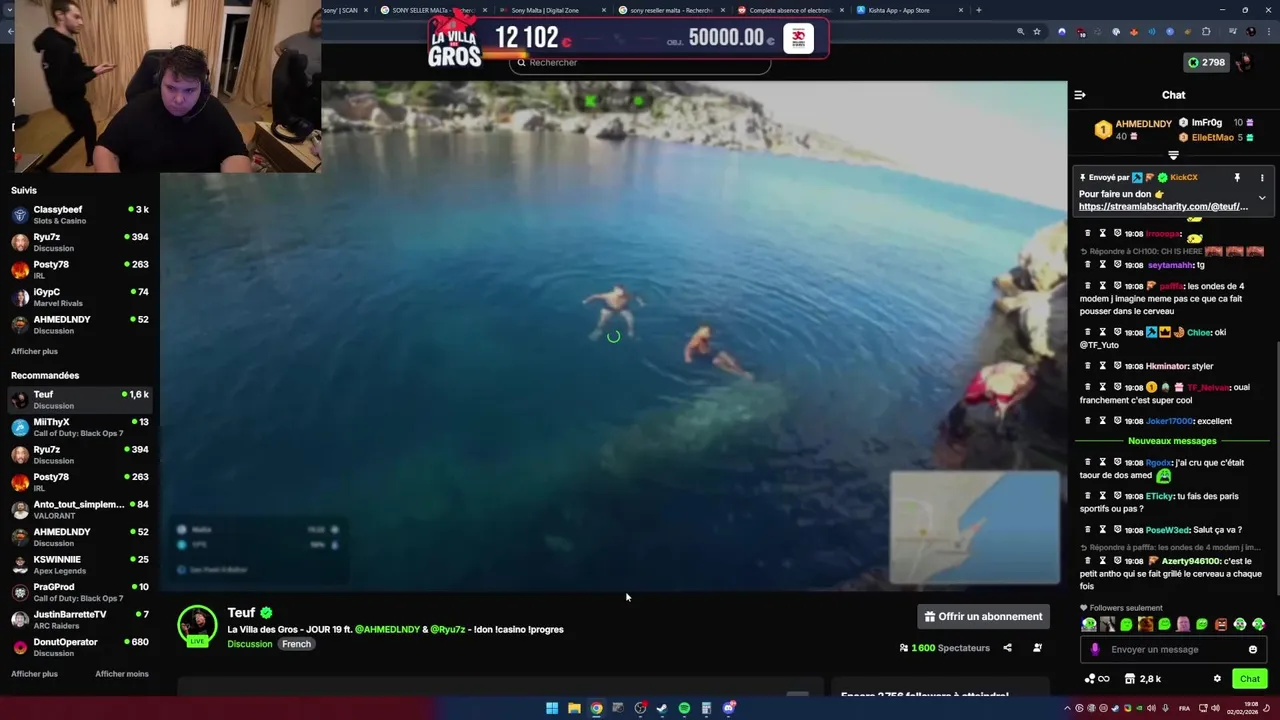The image size is (1280, 720).
Task: Delete the seytamahh chat message
Action: [x=1088, y=265]
